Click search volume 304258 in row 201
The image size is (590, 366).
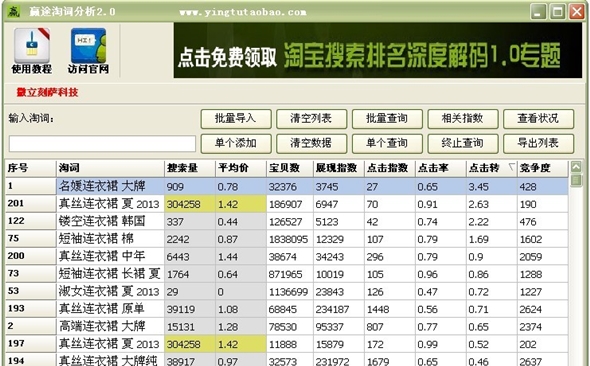184,204
